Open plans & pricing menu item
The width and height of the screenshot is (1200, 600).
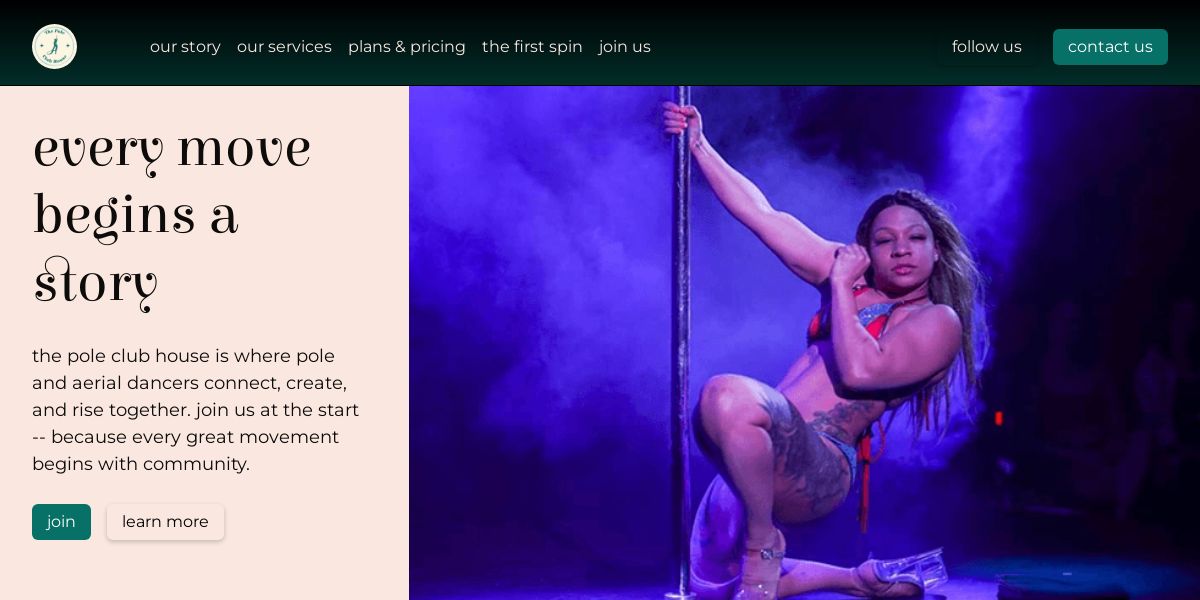[407, 47]
